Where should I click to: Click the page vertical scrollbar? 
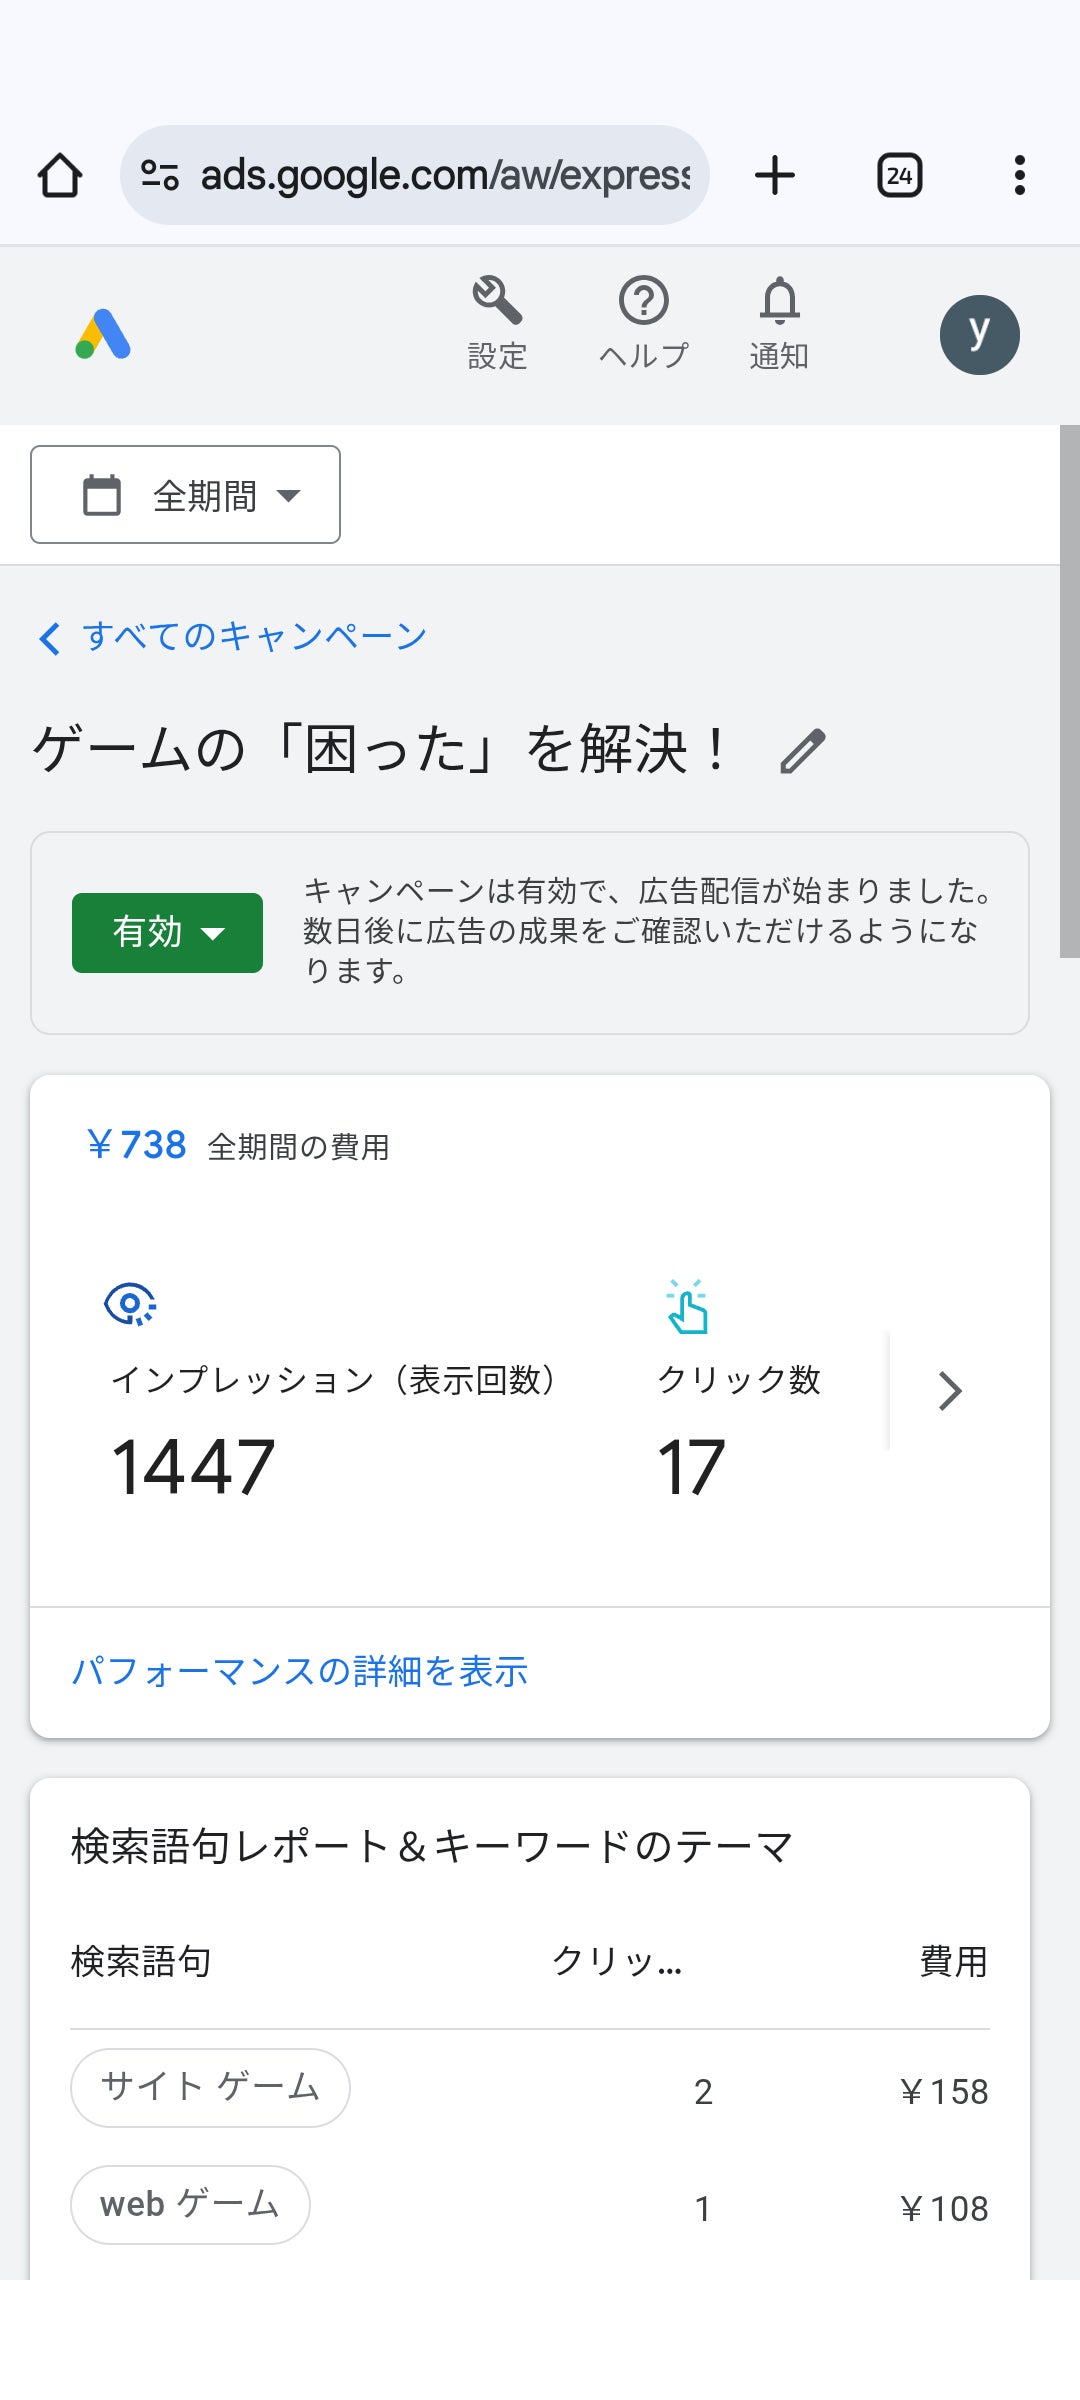tap(1069, 691)
